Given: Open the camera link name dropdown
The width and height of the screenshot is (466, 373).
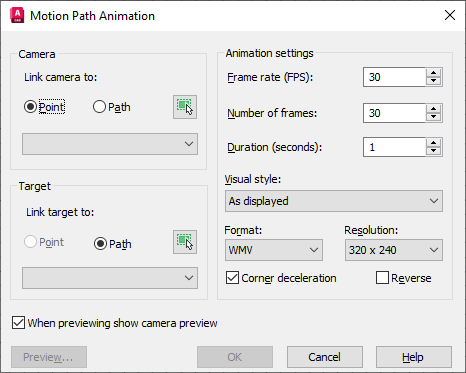Looking at the screenshot, I should [x=110, y=144].
